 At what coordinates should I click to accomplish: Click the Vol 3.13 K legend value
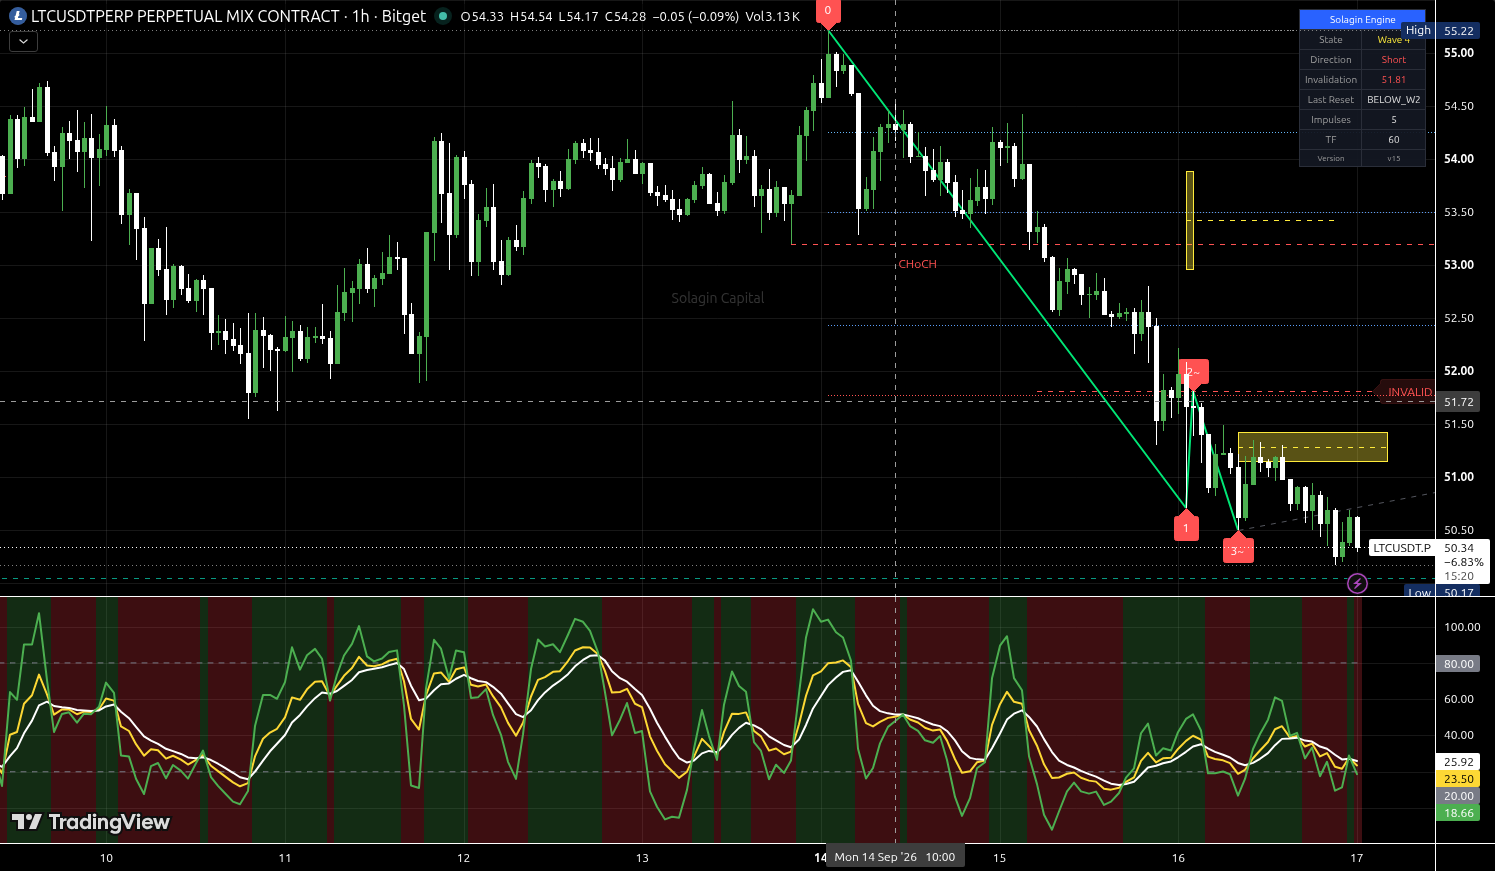(773, 17)
